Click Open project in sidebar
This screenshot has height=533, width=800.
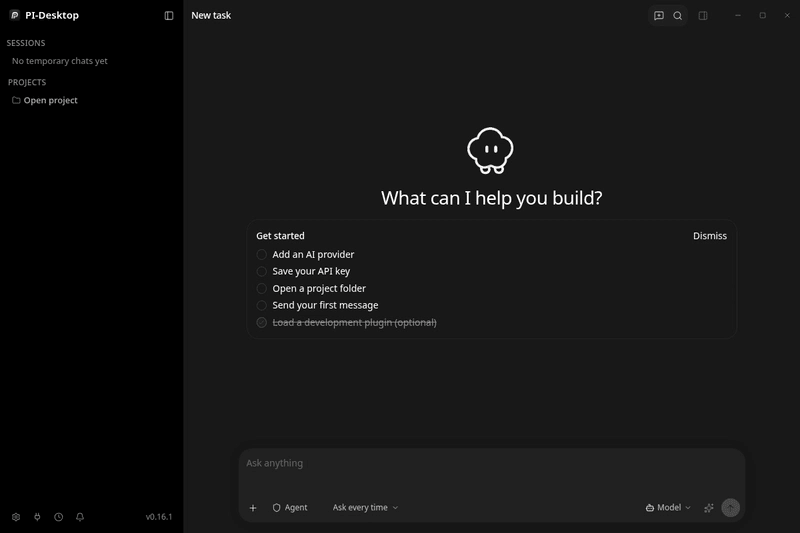click(51, 100)
